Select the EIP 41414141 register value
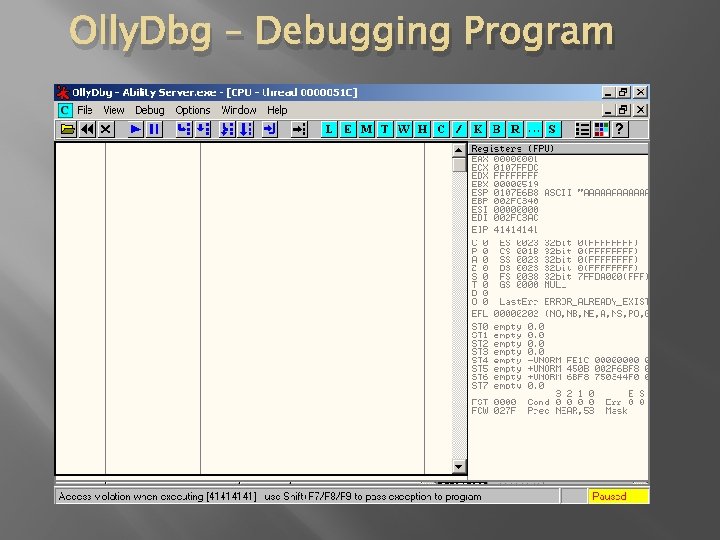 coord(515,230)
